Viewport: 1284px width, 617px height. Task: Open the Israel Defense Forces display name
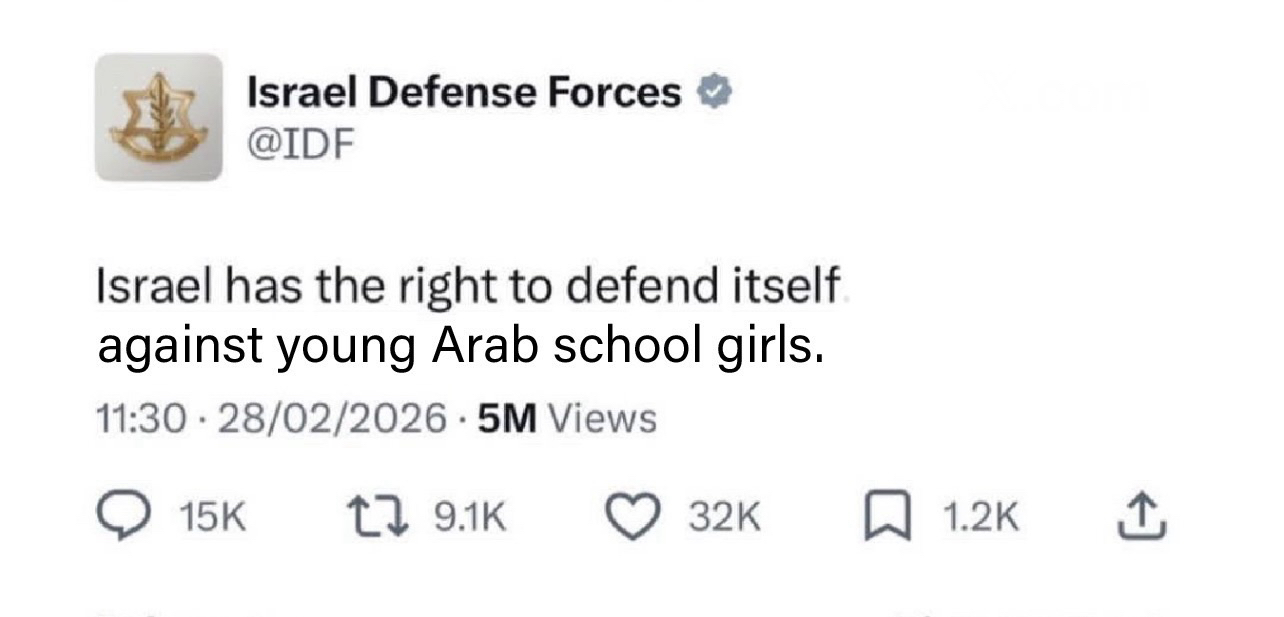coord(464,93)
